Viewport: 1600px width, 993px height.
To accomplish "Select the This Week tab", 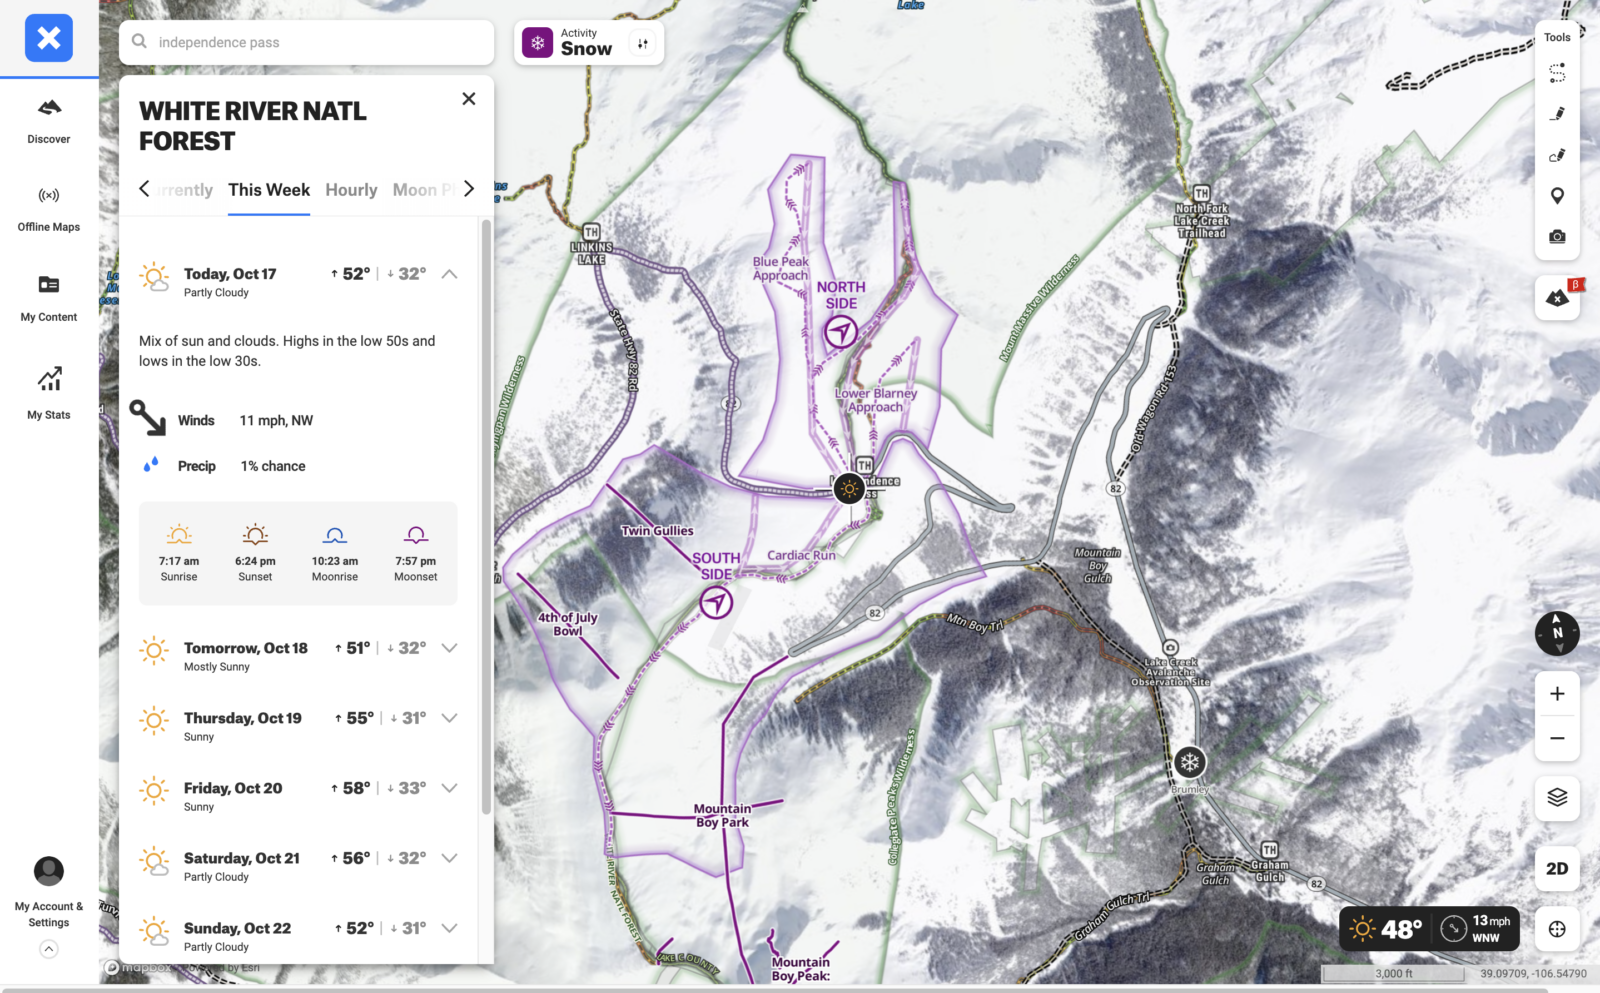I will 269,190.
